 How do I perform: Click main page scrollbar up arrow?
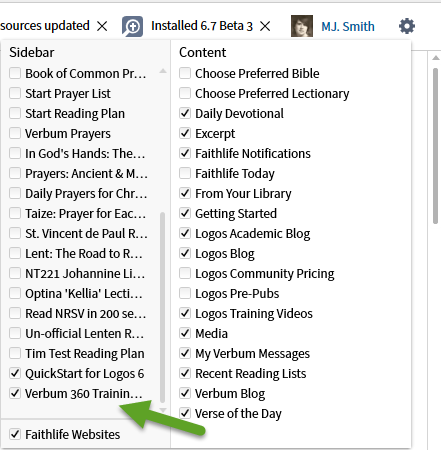point(436,58)
